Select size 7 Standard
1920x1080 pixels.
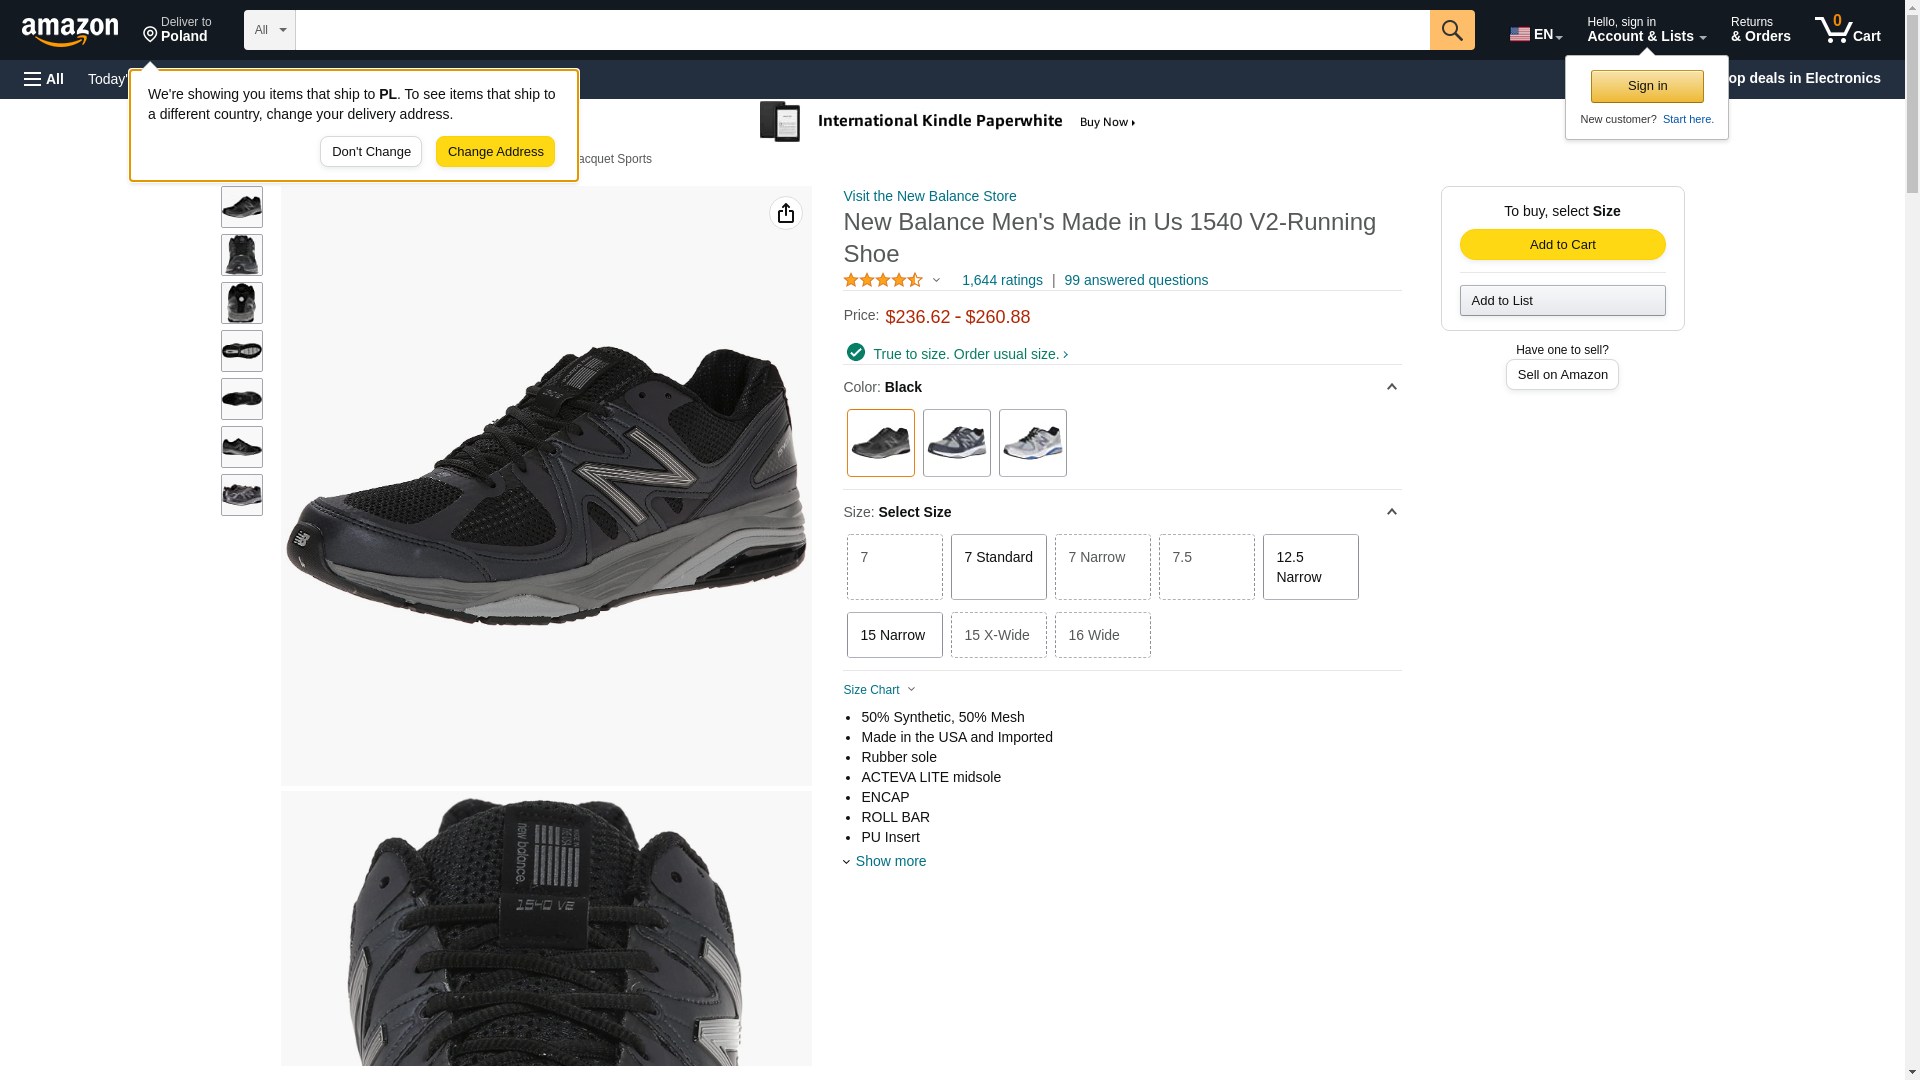pyautogui.click(x=997, y=567)
